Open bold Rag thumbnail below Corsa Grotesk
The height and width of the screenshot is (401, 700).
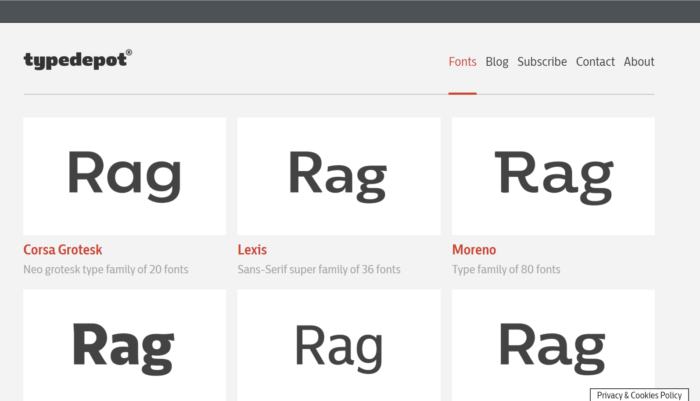tap(125, 345)
